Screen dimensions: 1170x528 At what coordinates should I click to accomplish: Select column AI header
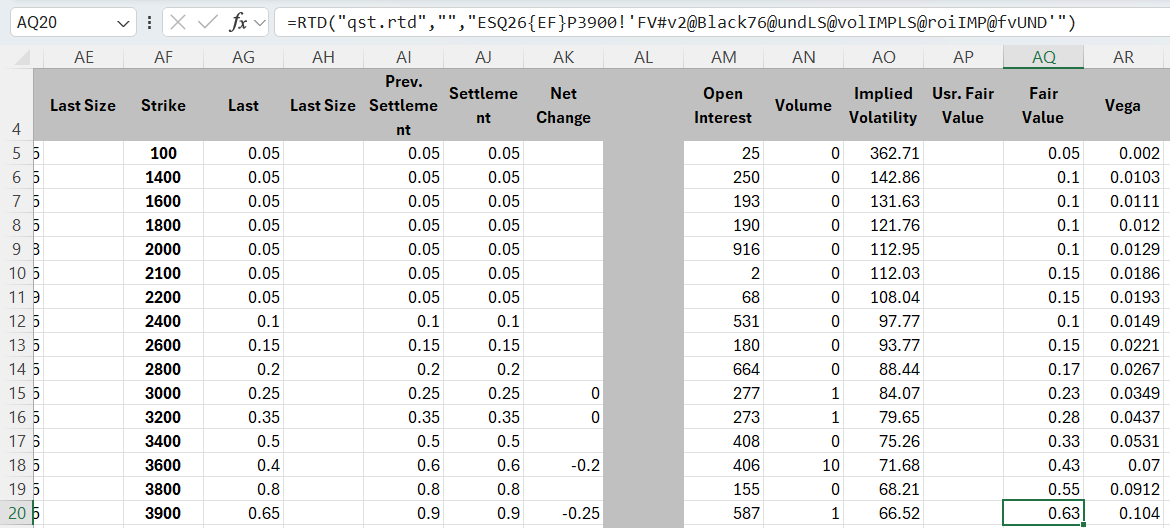tap(404, 57)
